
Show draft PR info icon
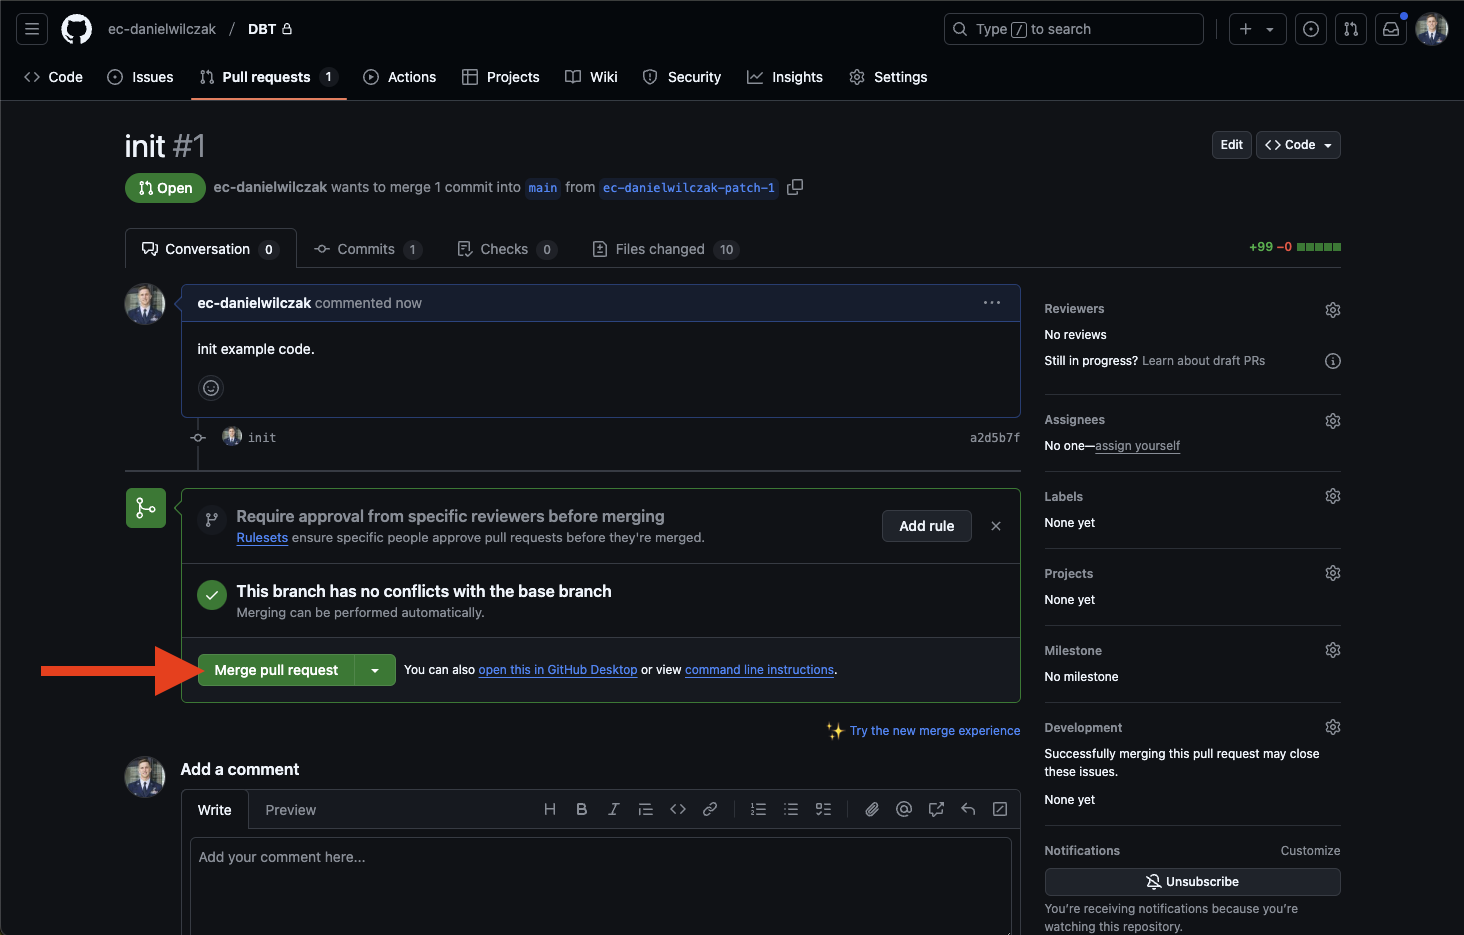click(1332, 361)
